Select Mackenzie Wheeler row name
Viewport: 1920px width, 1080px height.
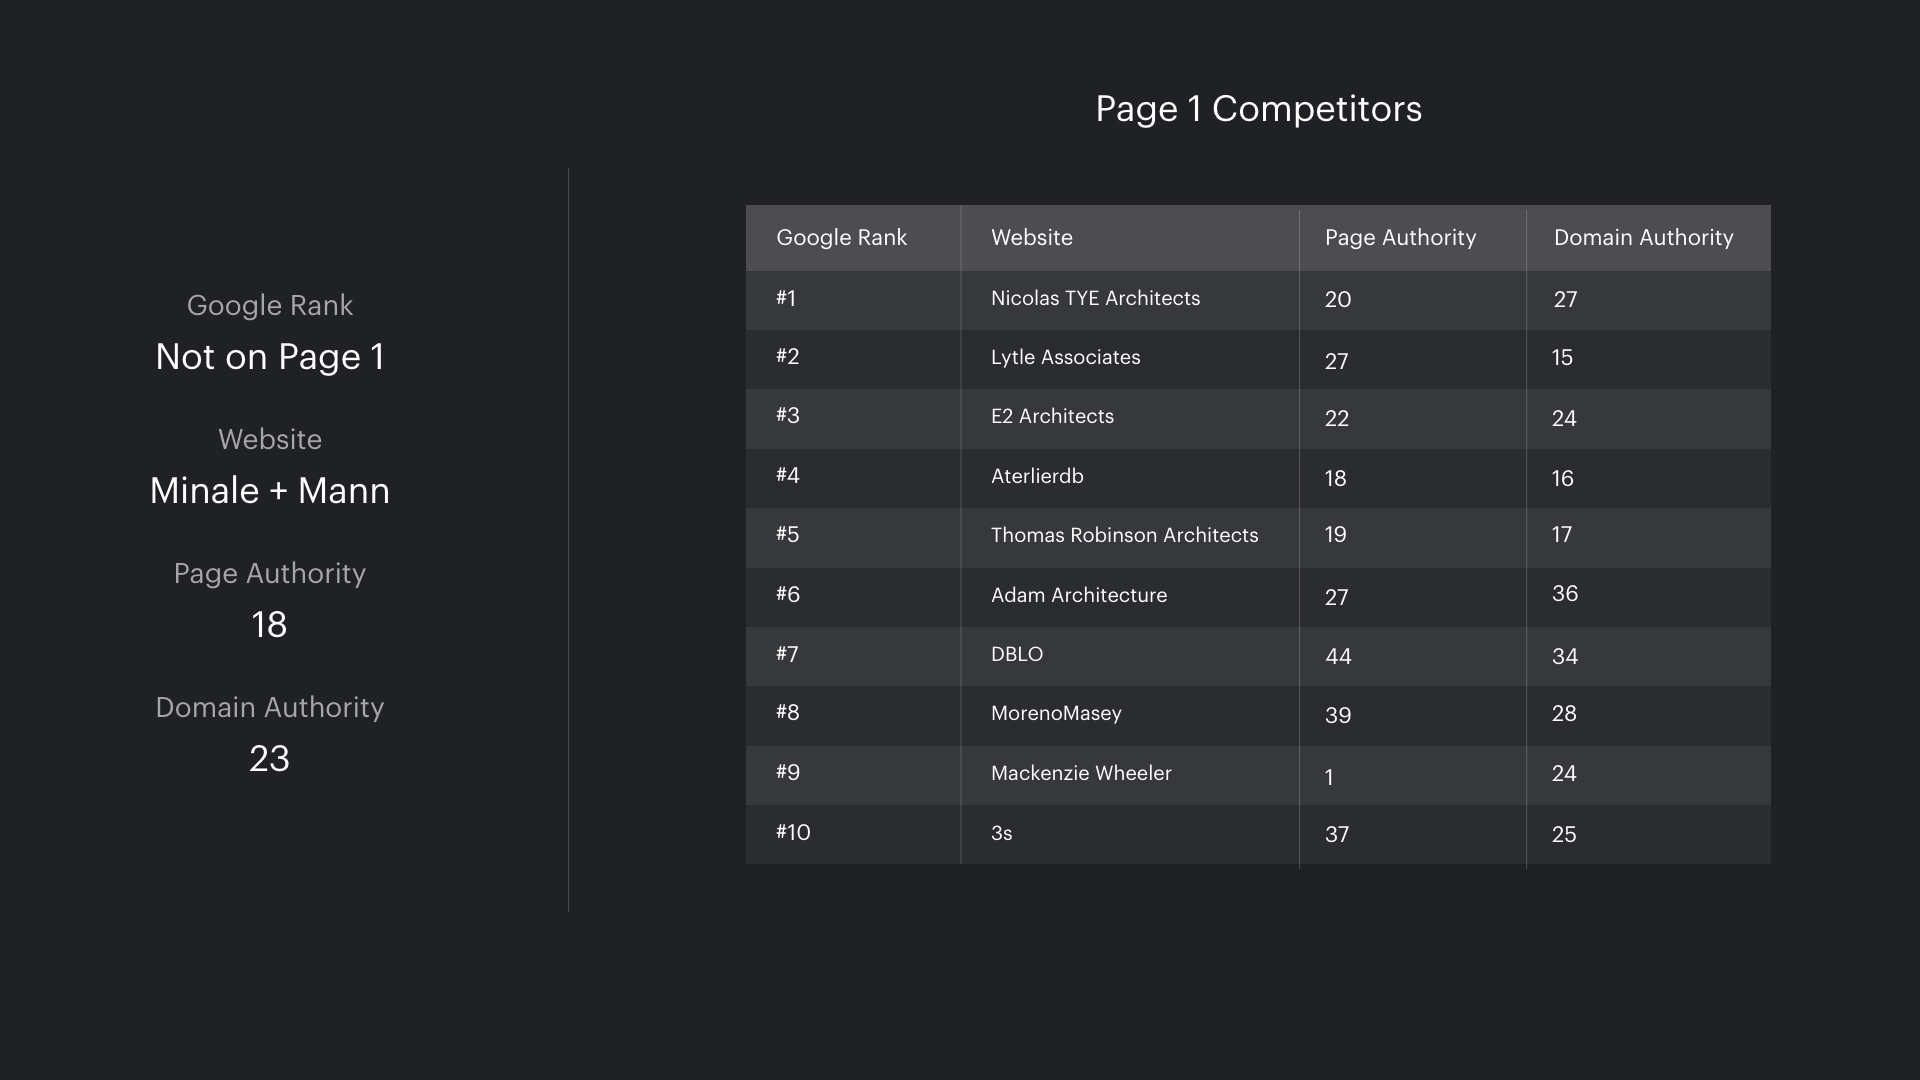click(x=1081, y=774)
